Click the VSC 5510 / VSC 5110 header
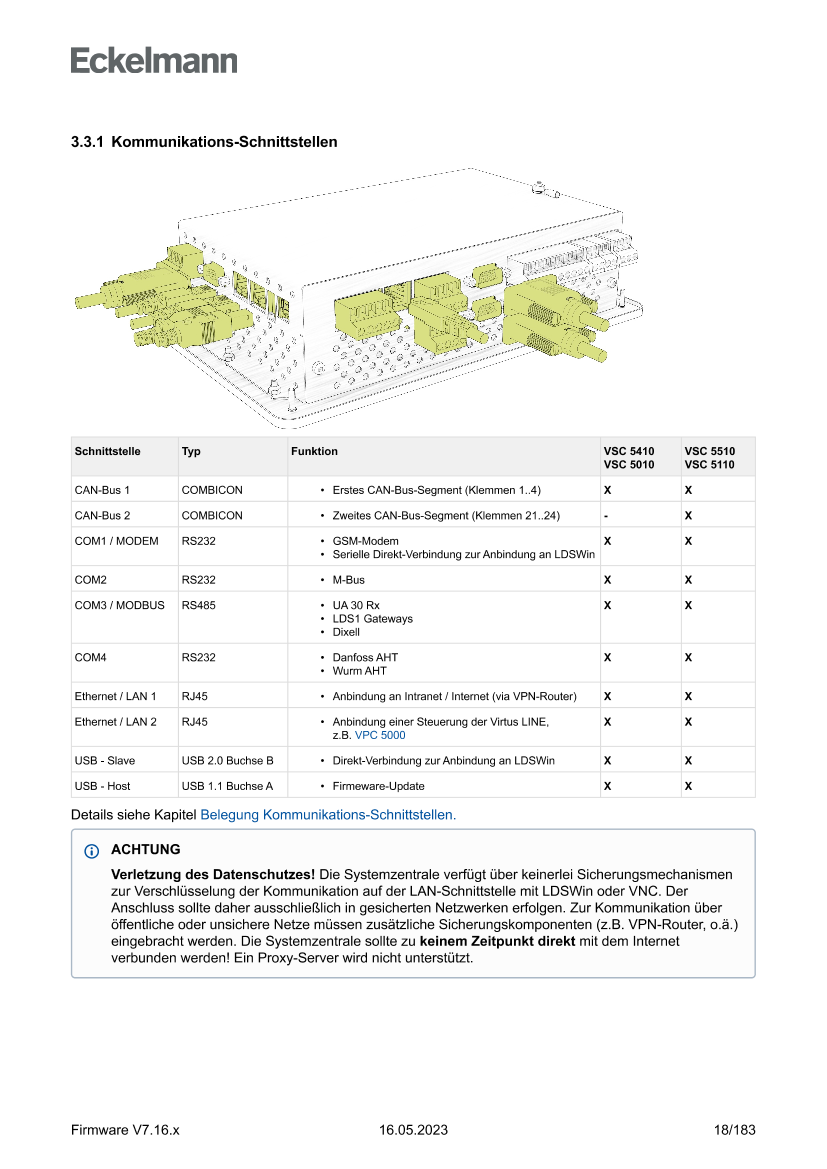827x1169 pixels. [x=710, y=458]
